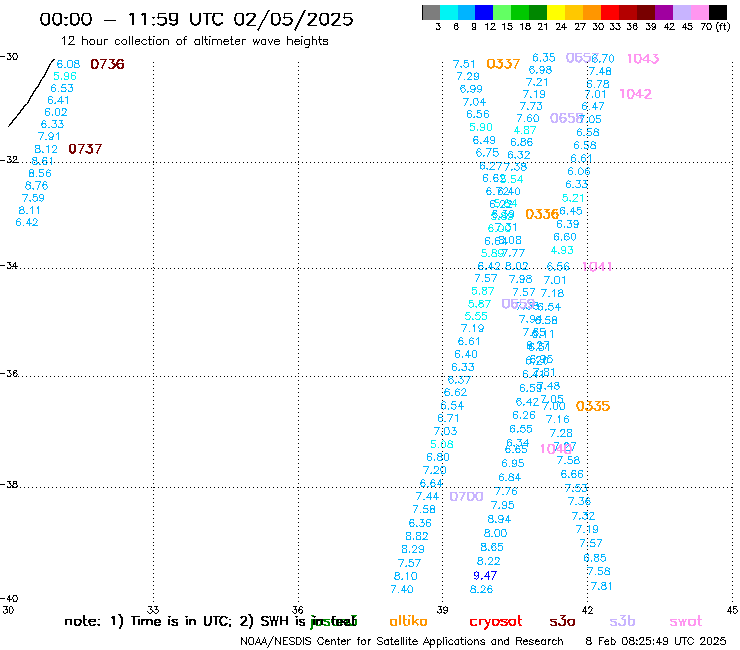Click the longitude axis label '45'
Image resolution: width=740 pixels, height=650 pixels.
[x=732, y=610]
